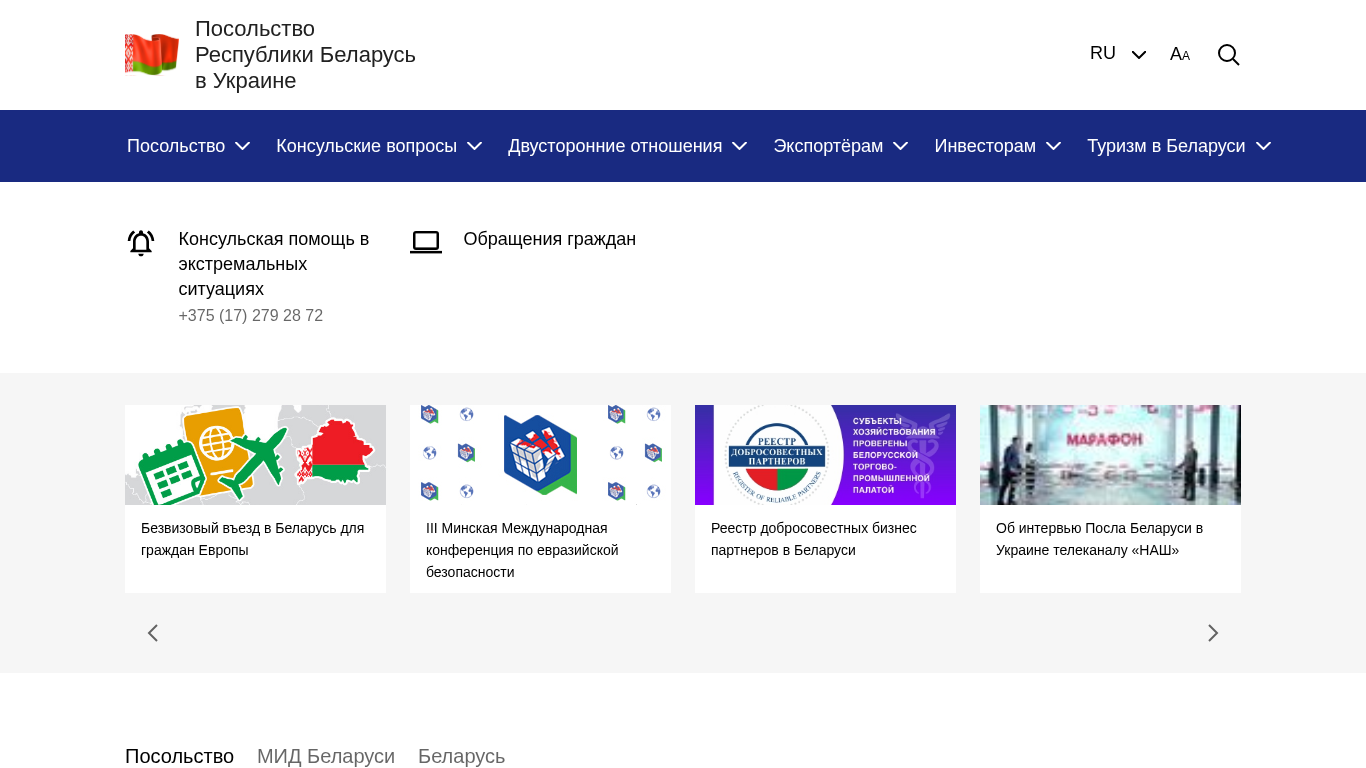Click the font size AA icon
1366x768 pixels.
coord(1180,55)
